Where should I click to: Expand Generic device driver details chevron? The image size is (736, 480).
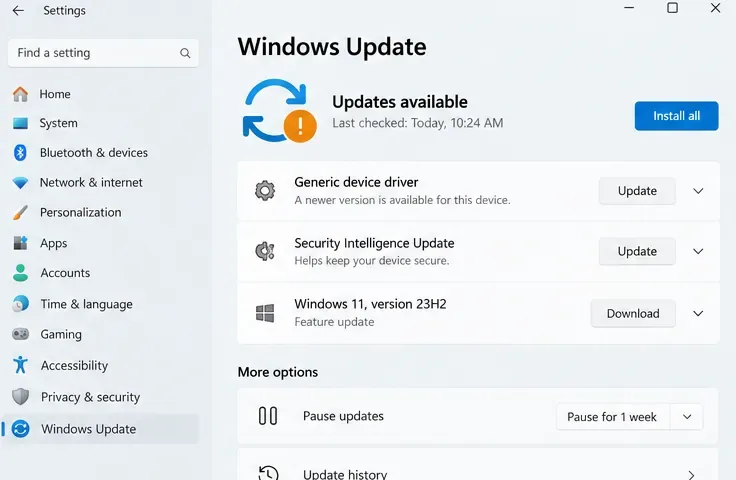click(698, 191)
